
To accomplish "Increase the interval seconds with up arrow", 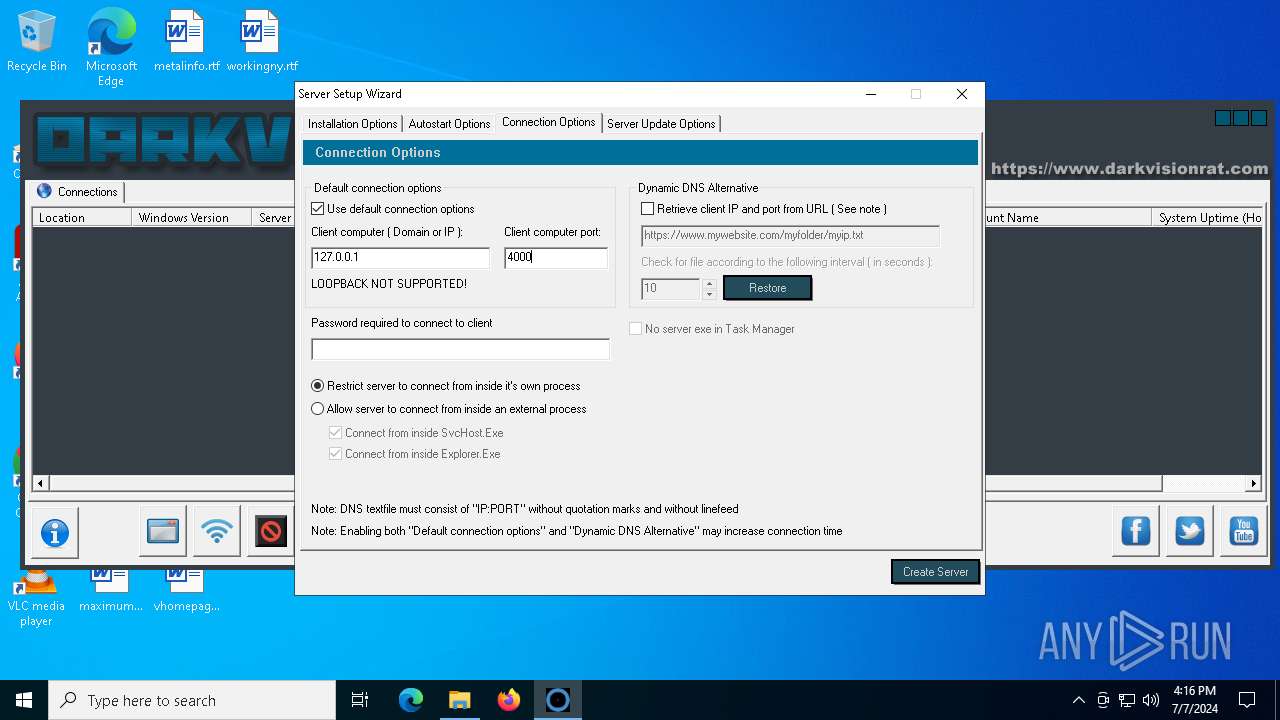I will click(x=709, y=283).
